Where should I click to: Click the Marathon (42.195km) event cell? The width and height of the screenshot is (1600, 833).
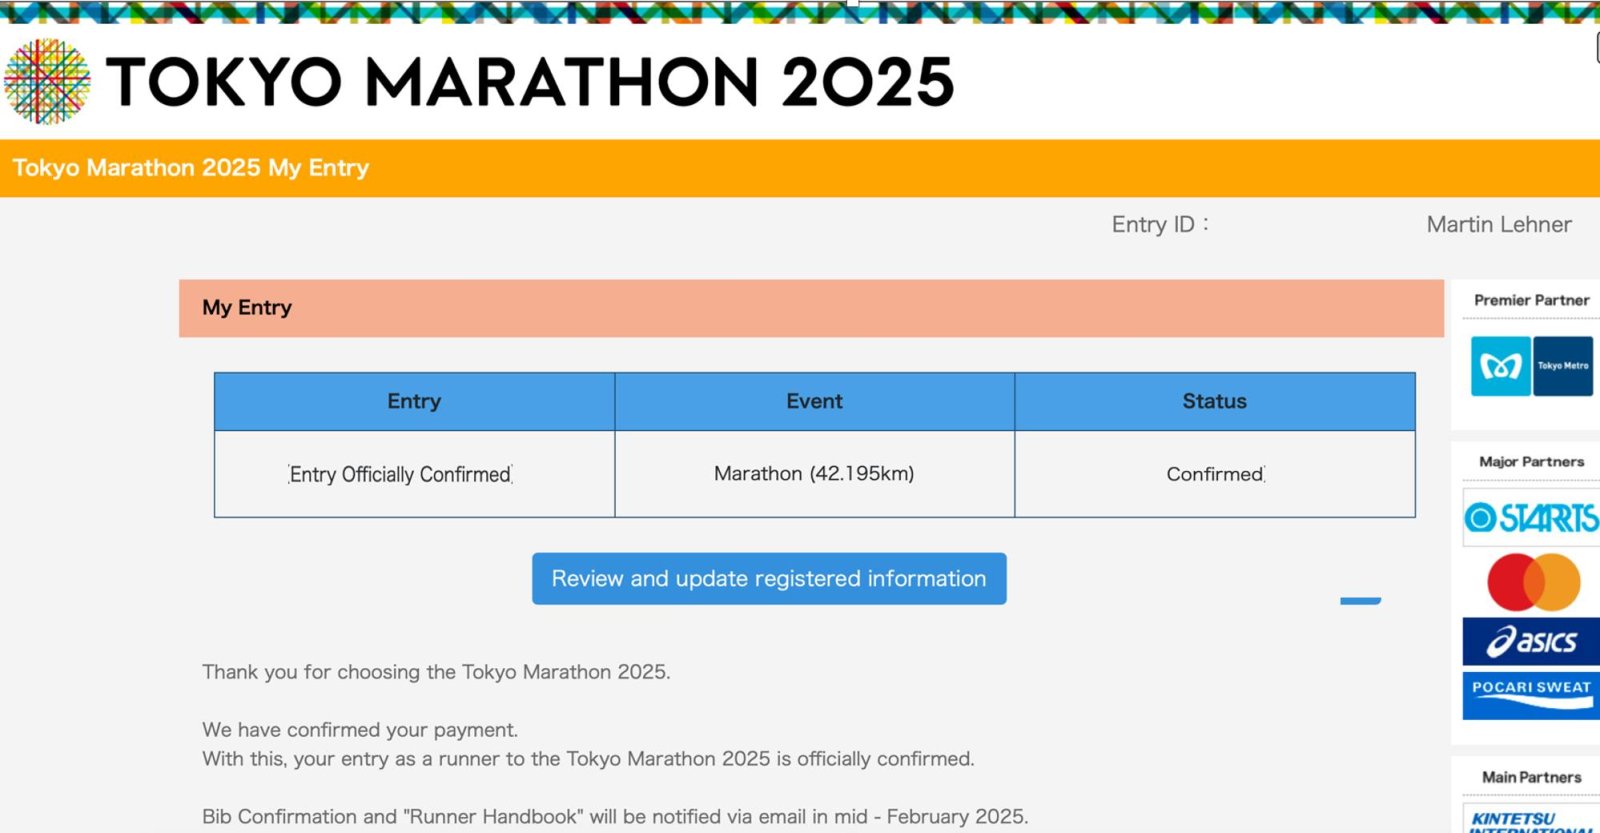(x=814, y=474)
